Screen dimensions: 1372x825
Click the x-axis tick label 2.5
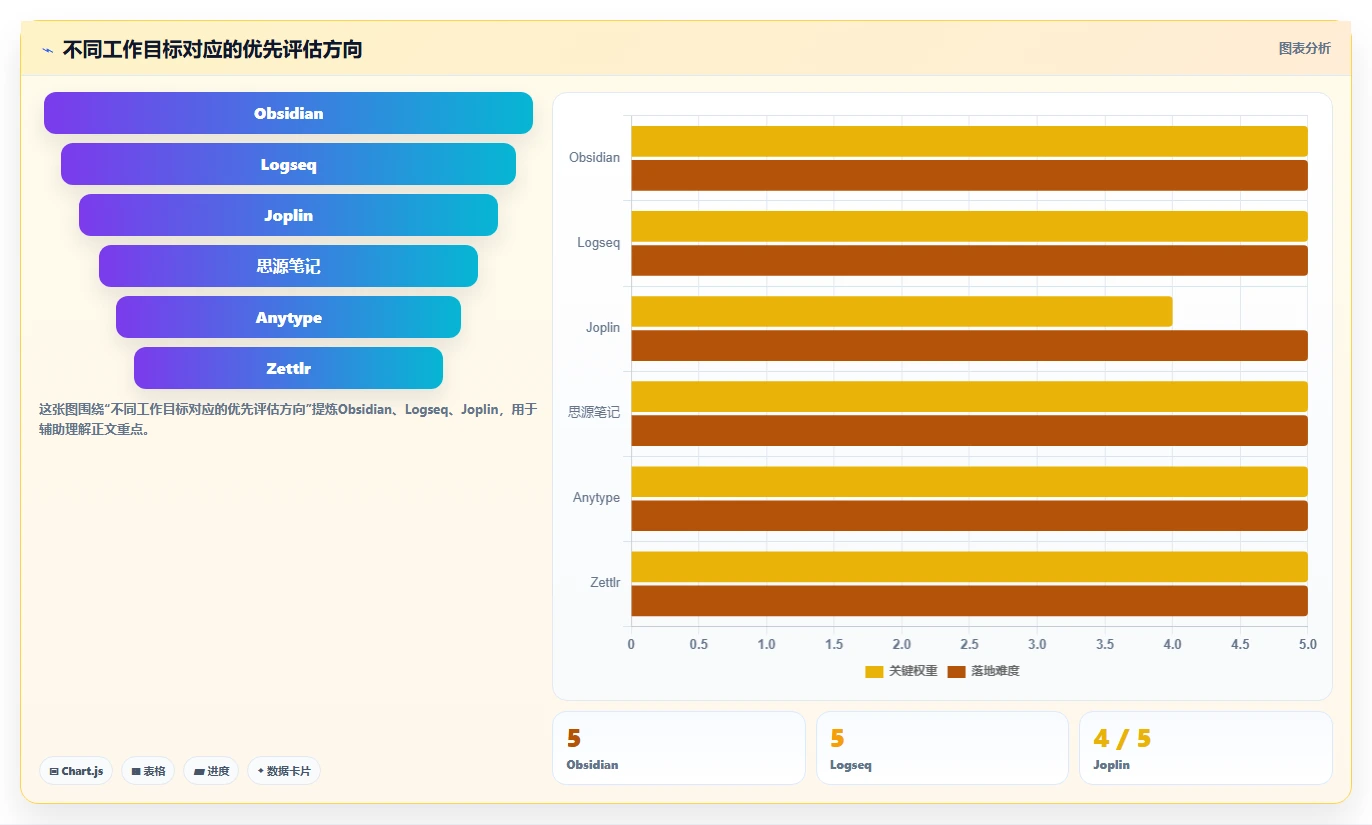click(969, 644)
